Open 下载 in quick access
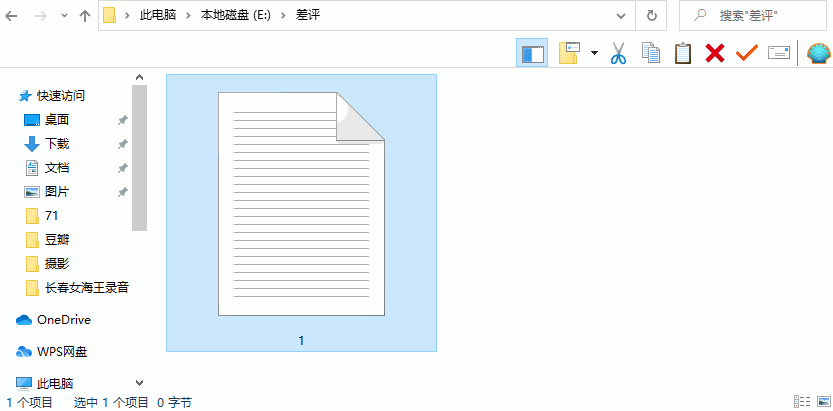 57,144
